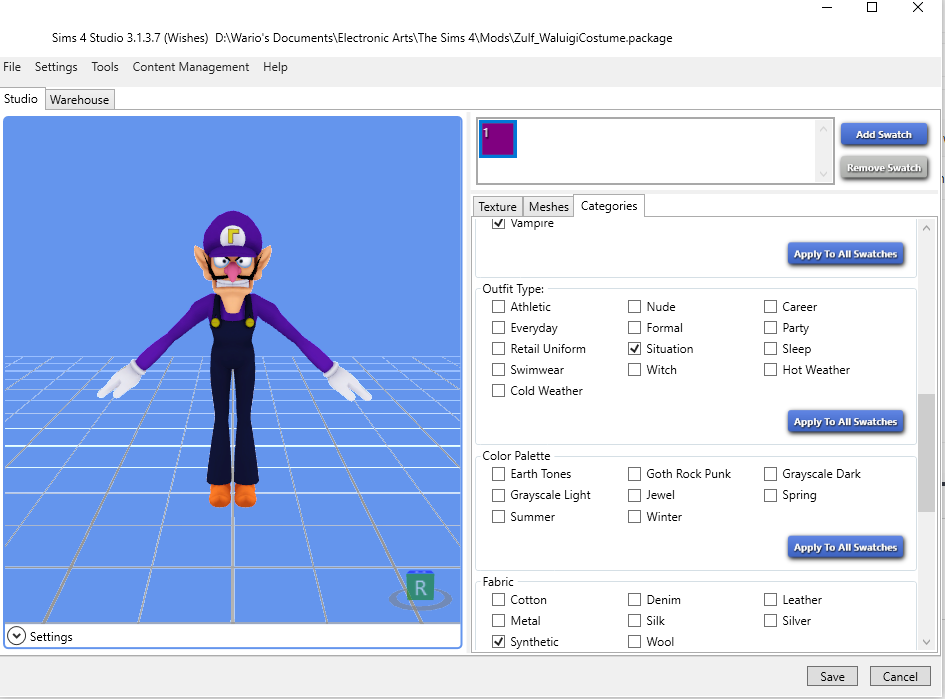
Task: Check the Earth Tones color palette
Action: pos(498,474)
